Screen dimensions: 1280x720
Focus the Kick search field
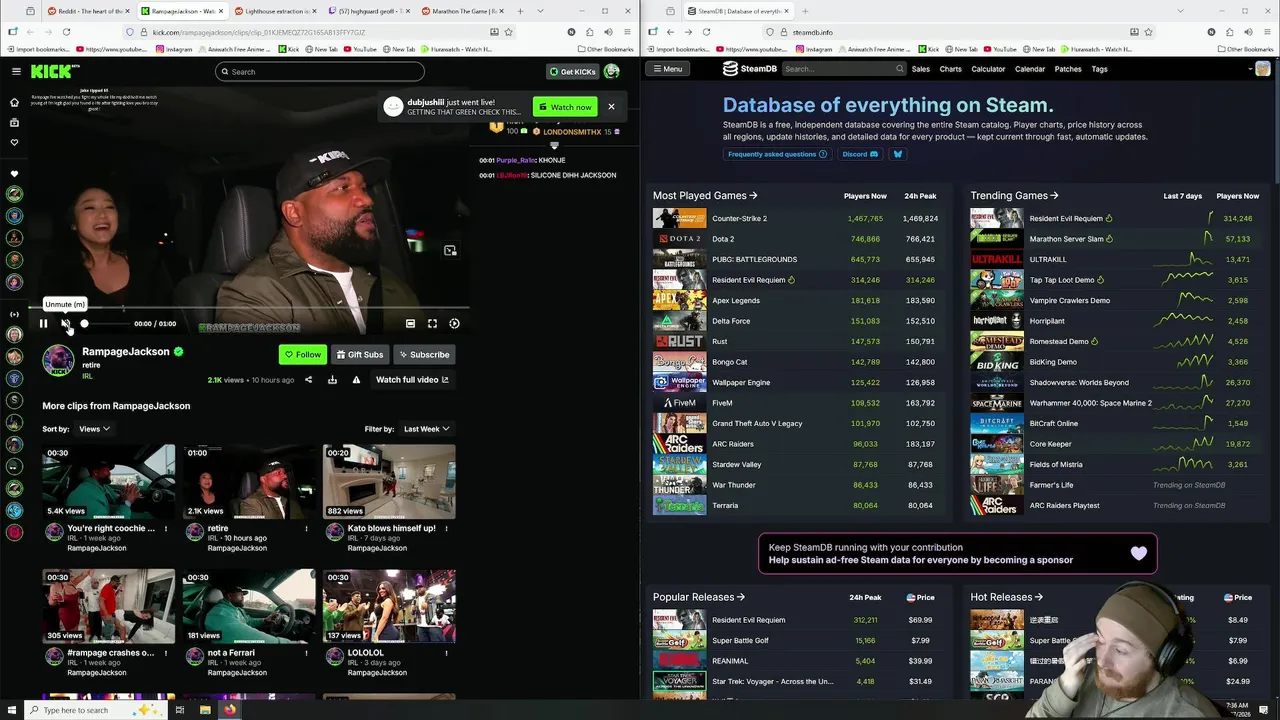(320, 72)
